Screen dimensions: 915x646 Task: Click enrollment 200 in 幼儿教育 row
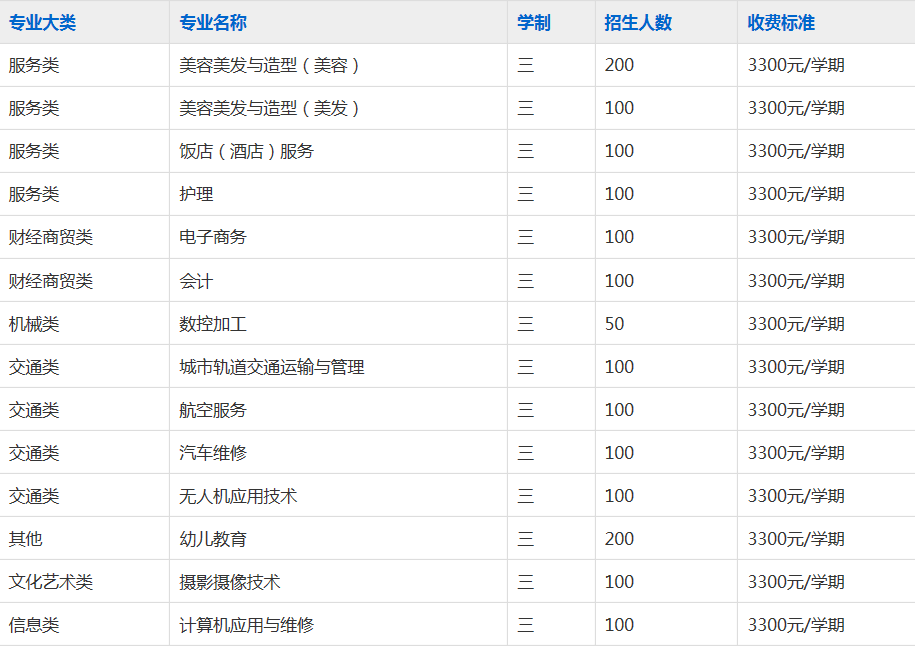(619, 539)
